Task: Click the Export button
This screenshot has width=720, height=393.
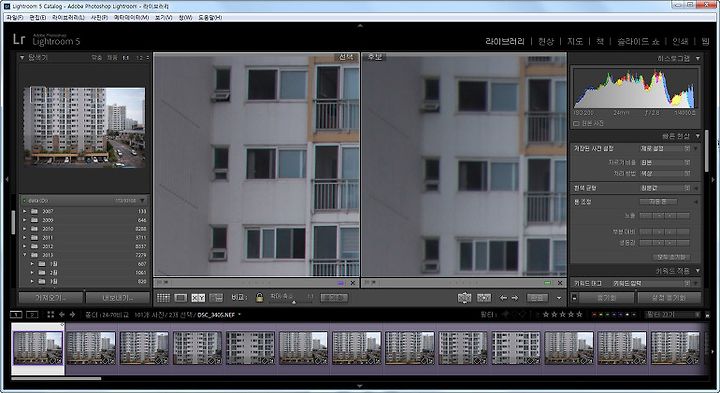Action: coord(118,298)
